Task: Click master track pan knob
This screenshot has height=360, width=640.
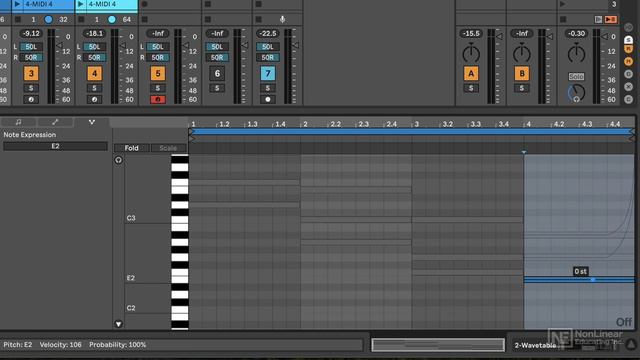Action: (576, 53)
